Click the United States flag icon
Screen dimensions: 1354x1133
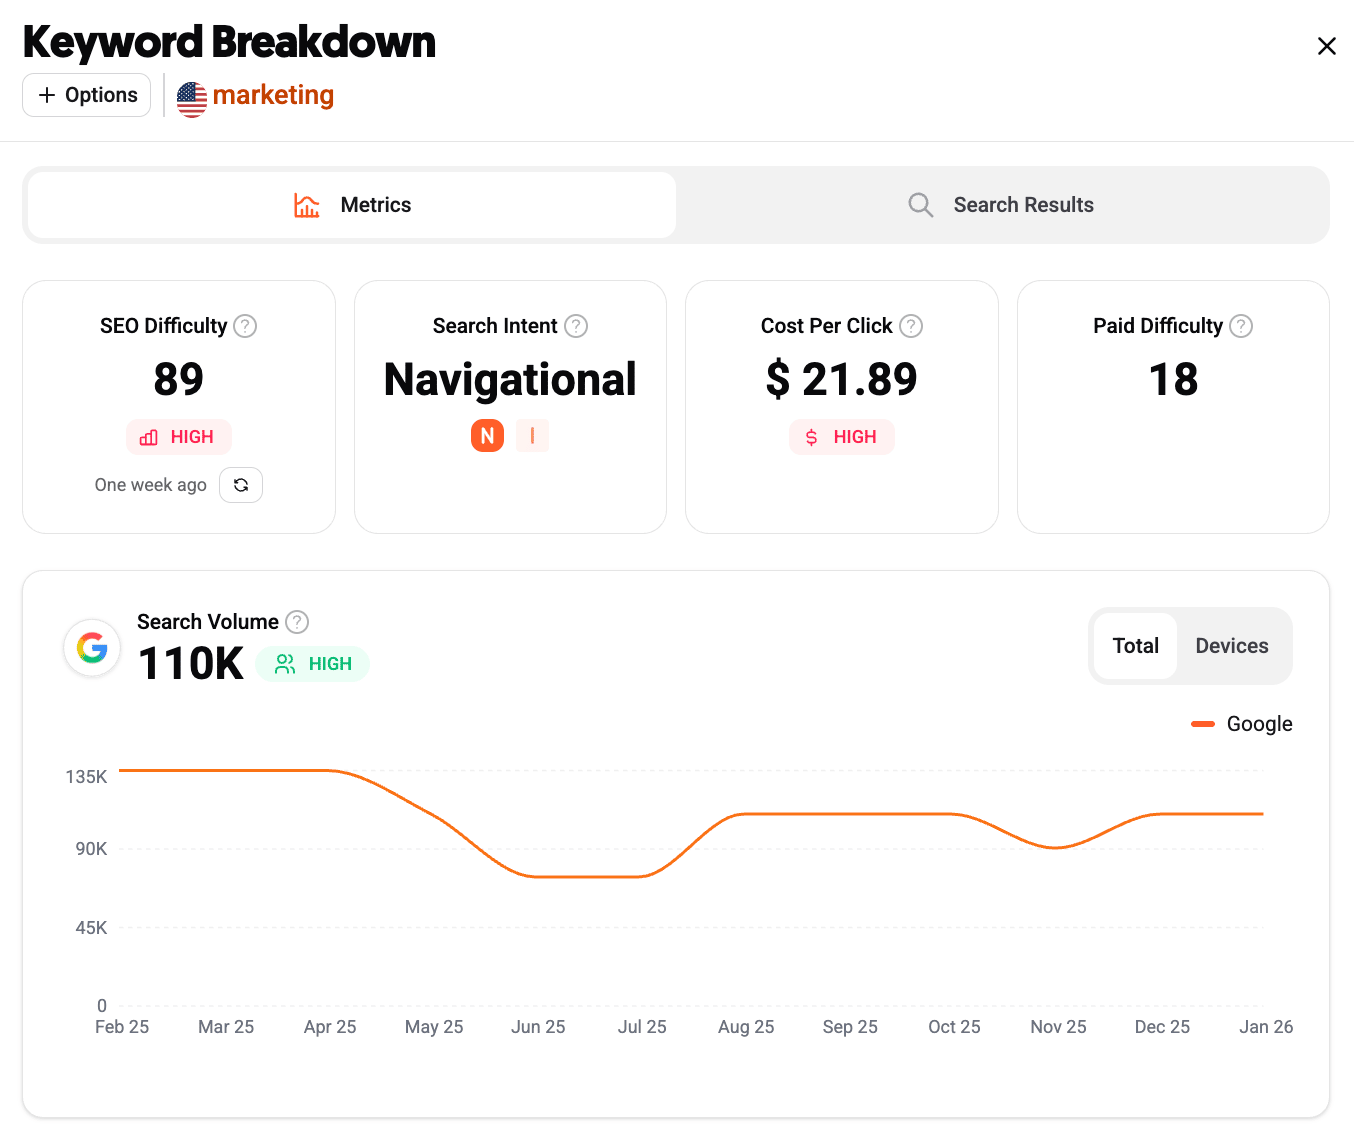(192, 98)
